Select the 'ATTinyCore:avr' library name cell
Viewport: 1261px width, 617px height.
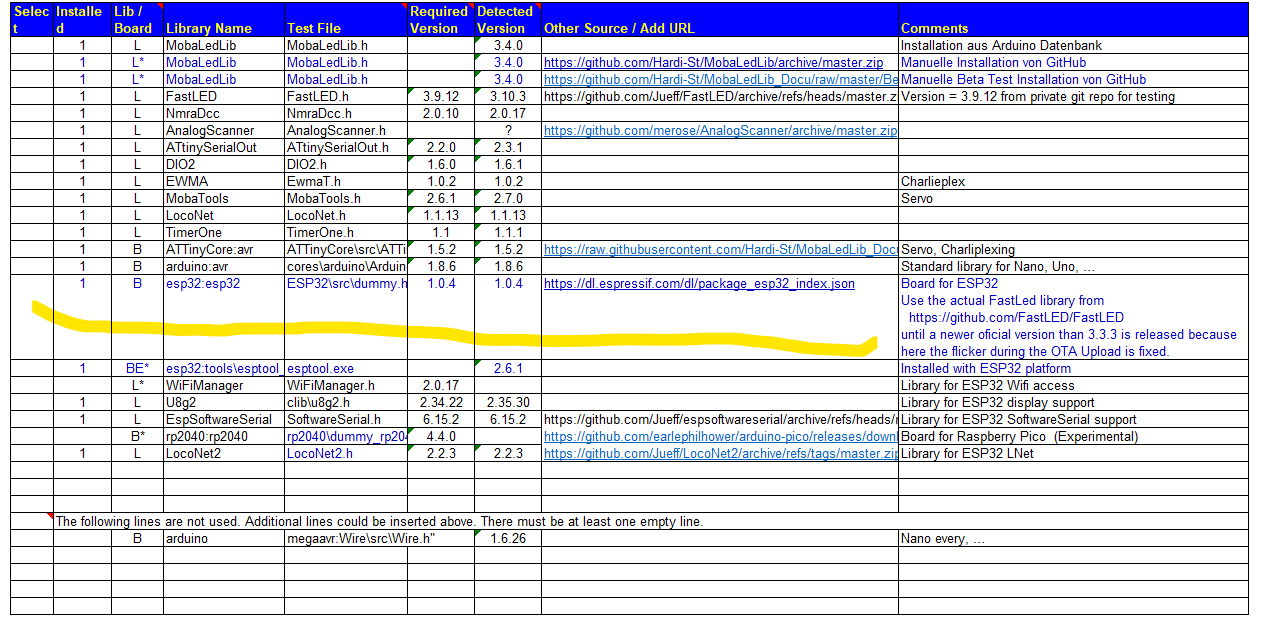[x=224, y=250]
